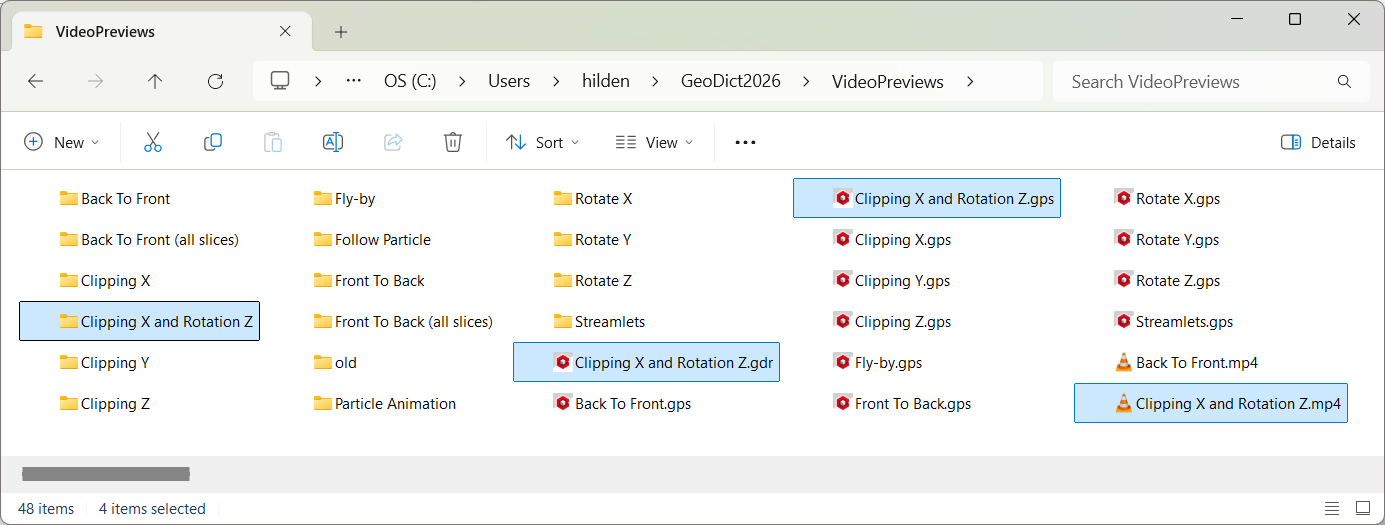Switch to details list view icon in status bar
This screenshot has height=525, width=1385.
tap(1332, 508)
